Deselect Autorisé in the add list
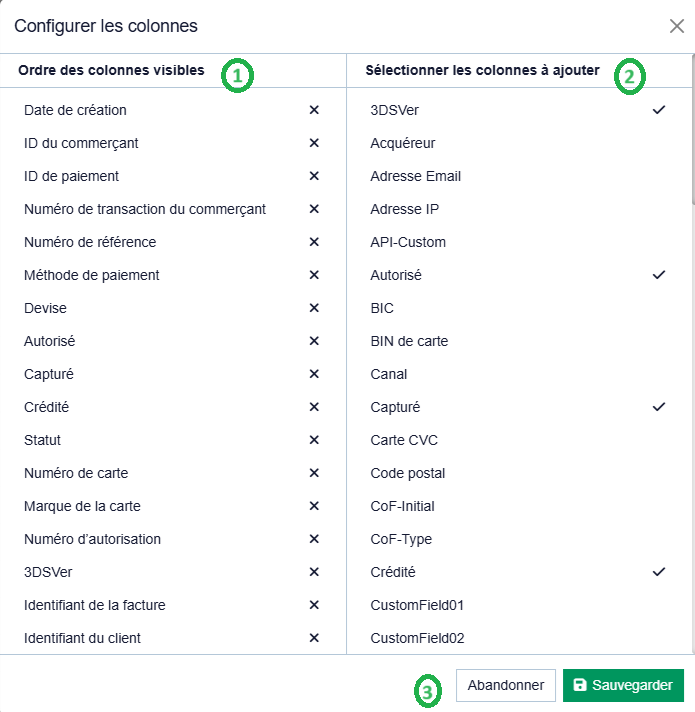695x712 pixels. tap(658, 275)
